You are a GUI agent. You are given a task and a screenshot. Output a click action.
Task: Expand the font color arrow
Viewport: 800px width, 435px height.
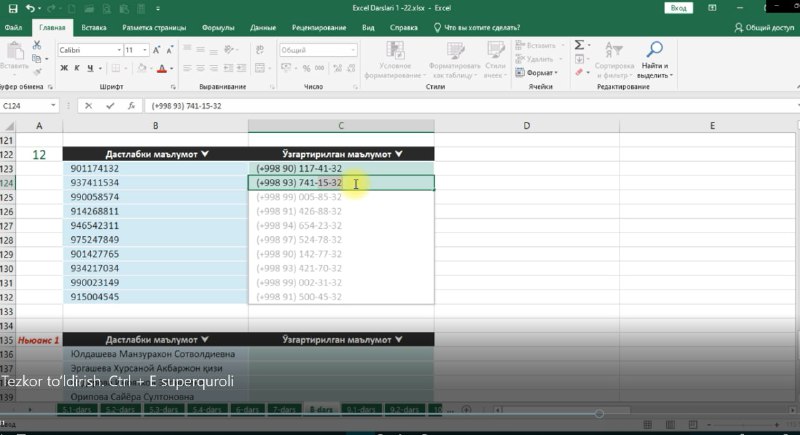(171, 68)
